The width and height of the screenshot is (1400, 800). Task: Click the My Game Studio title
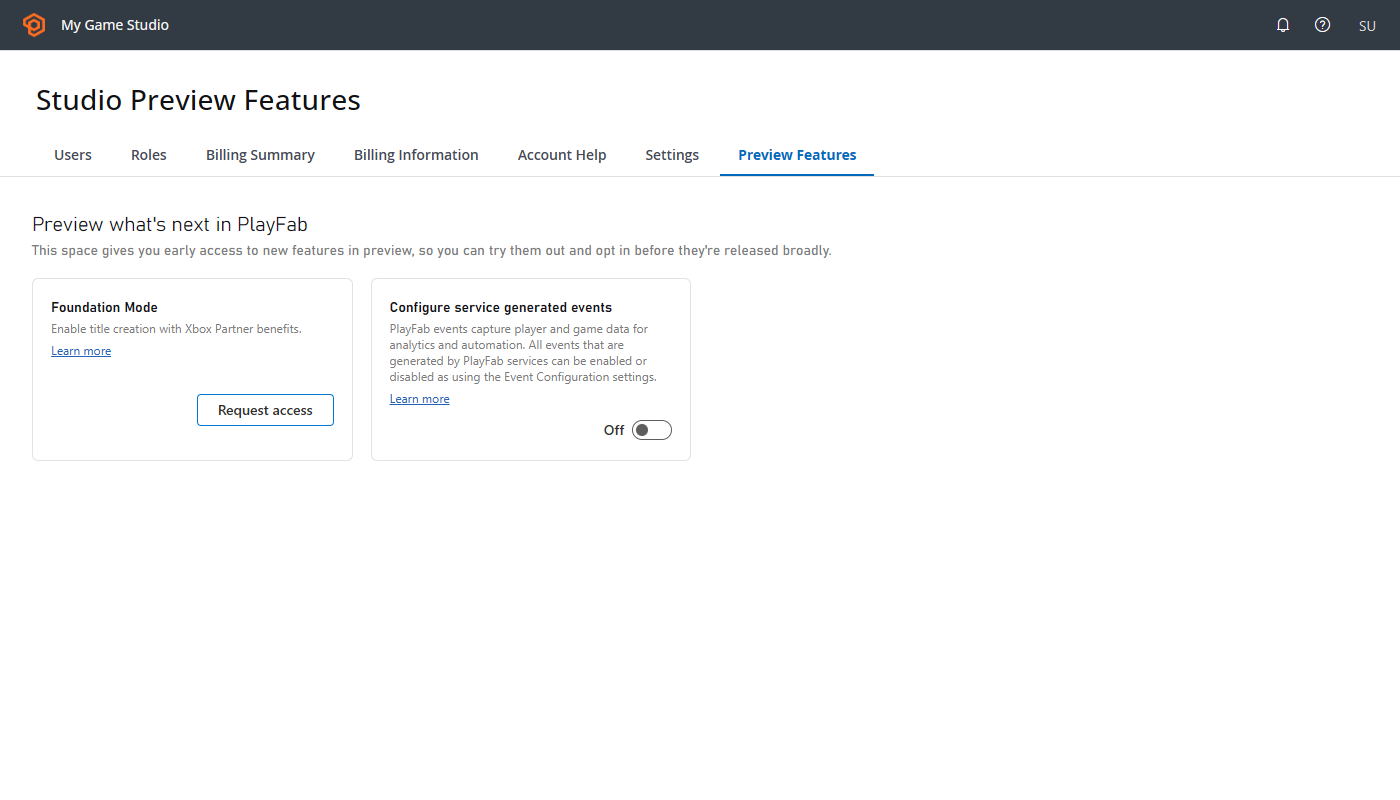tap(115, 25)
